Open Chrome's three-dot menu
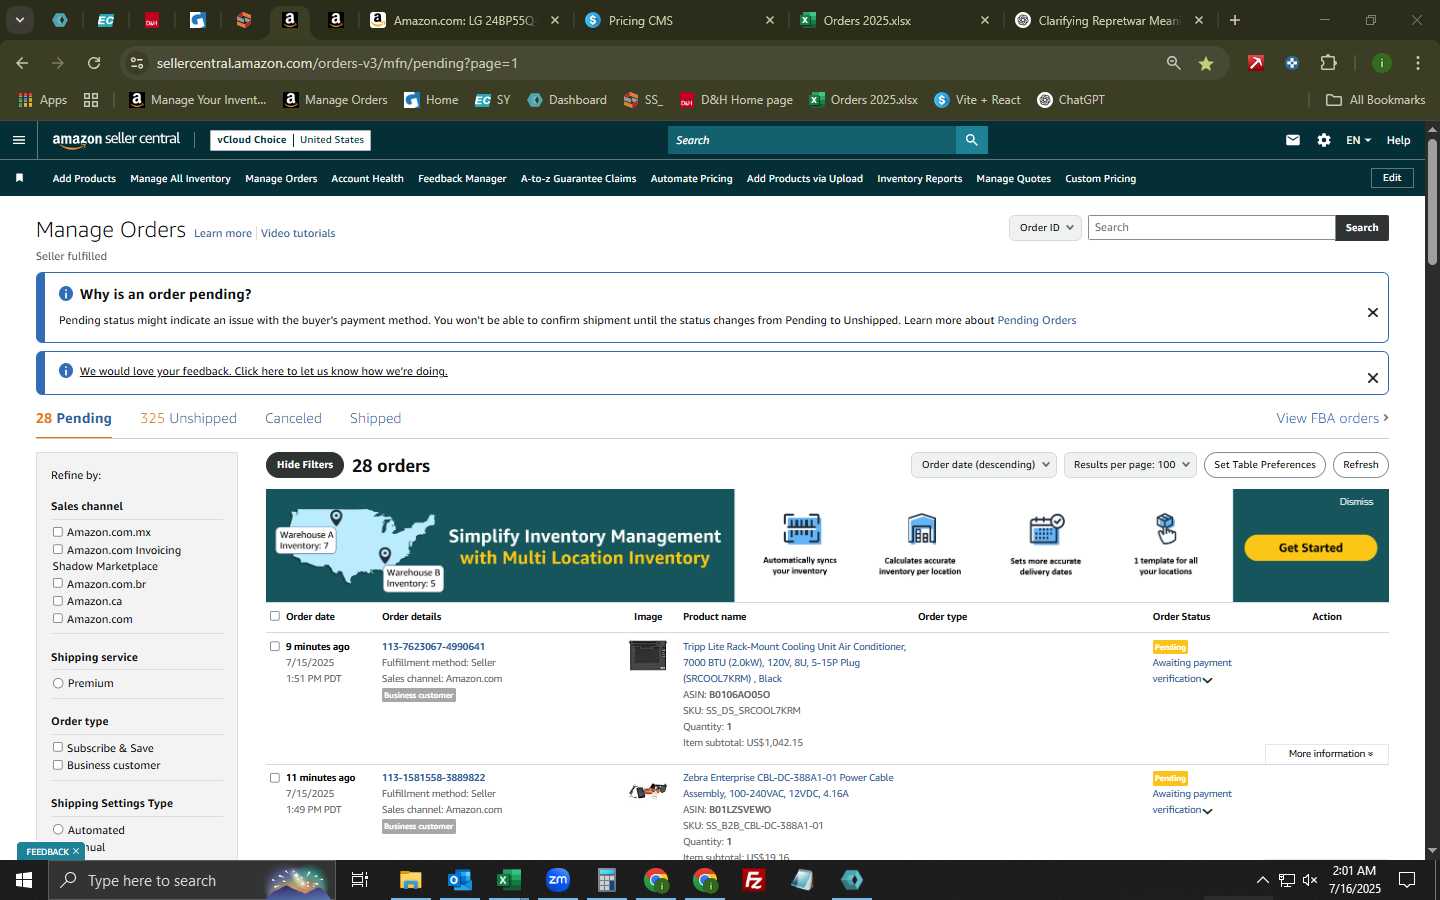Viewport: 1440px width, 900px height. (1418, 63)
